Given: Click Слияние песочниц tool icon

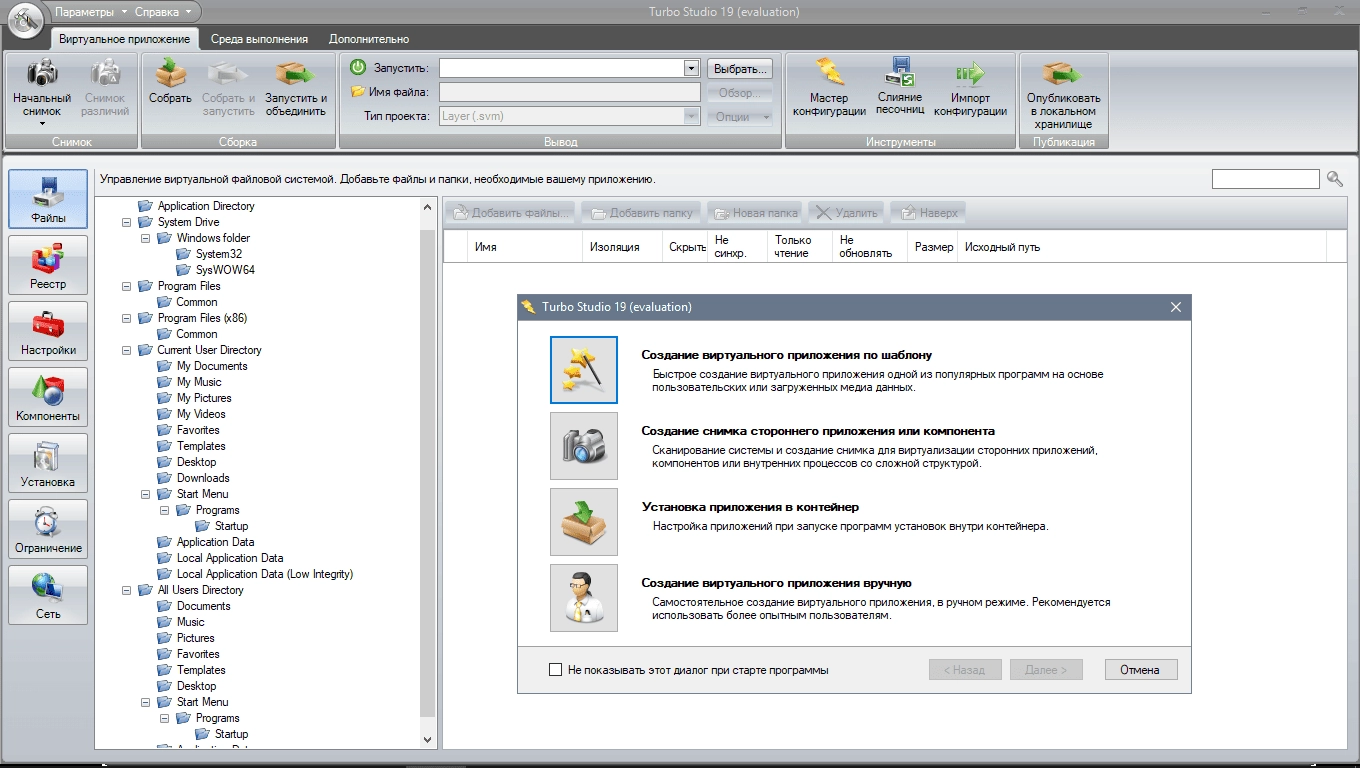Looking at the screenshot, I should click(900, 72).
